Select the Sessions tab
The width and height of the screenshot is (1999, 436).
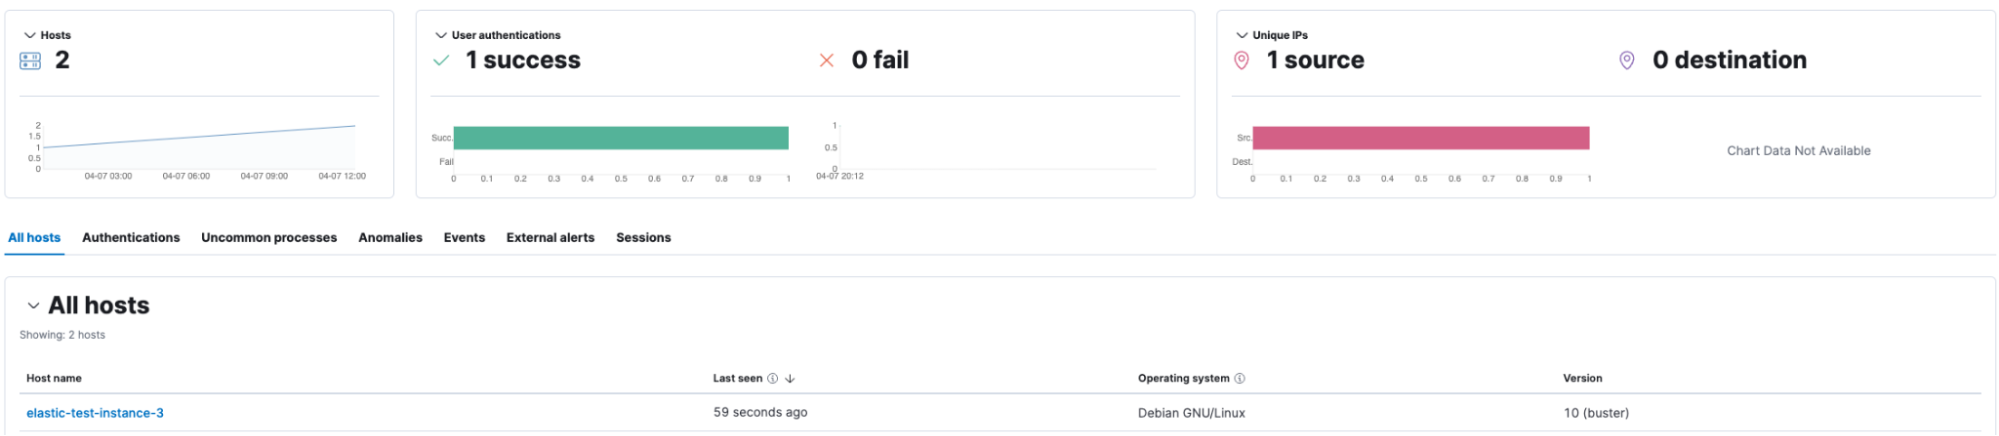click(643, 238)
